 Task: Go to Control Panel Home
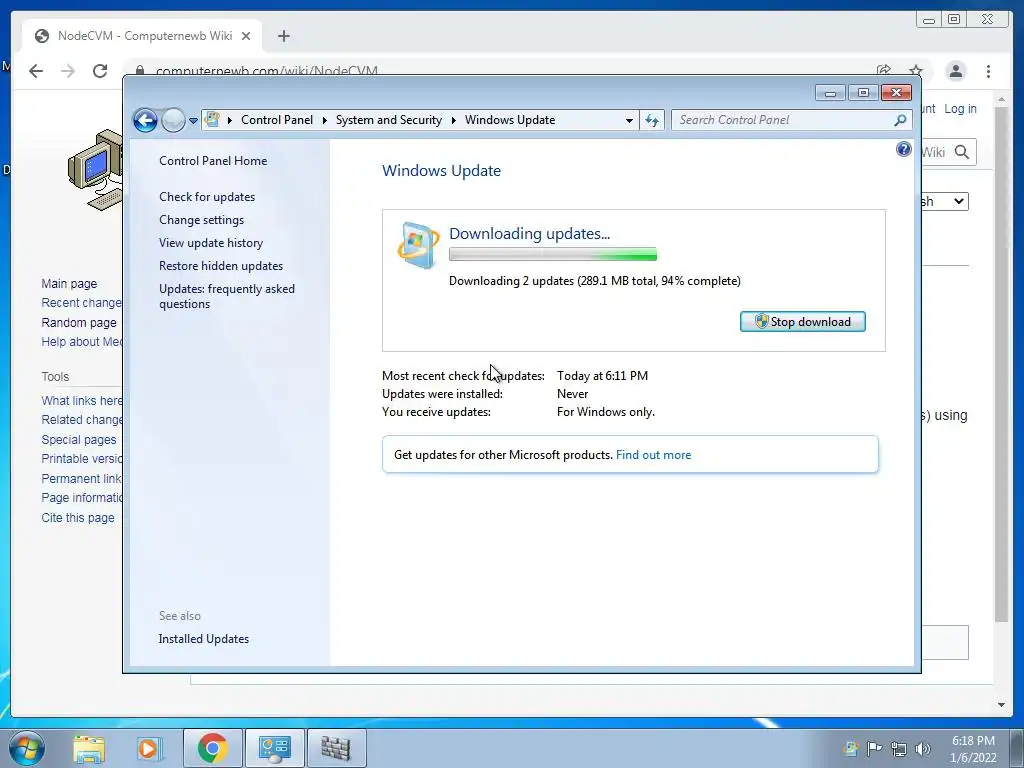(213, 161)
